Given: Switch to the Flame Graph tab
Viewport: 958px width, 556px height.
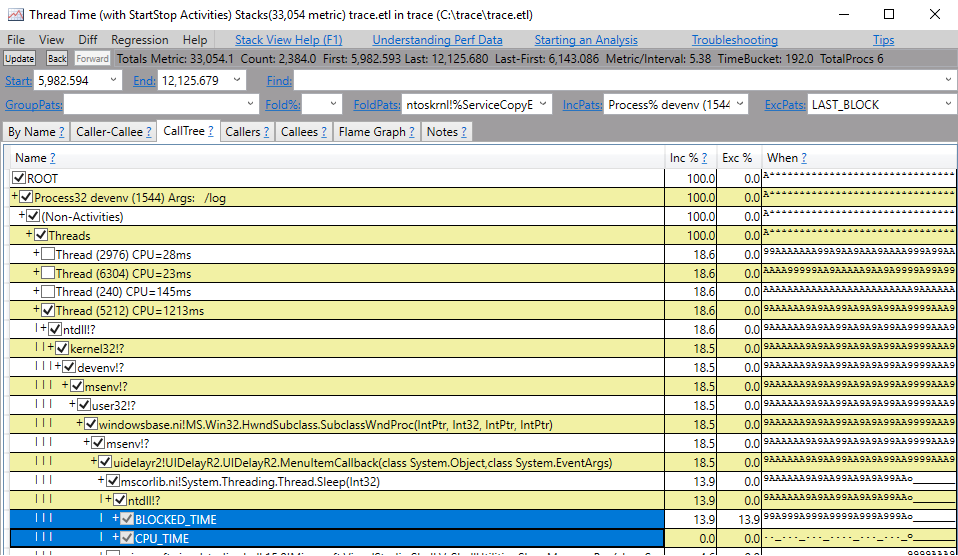Looking at the screenshot, I should coord(376,132).
